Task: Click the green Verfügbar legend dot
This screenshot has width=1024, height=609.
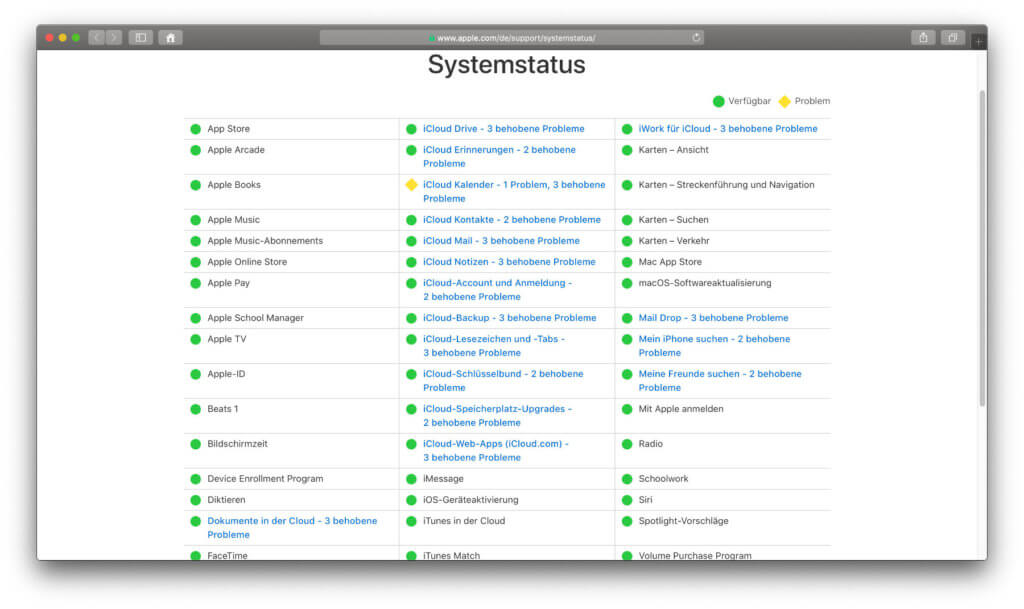Action: (718, 101)
